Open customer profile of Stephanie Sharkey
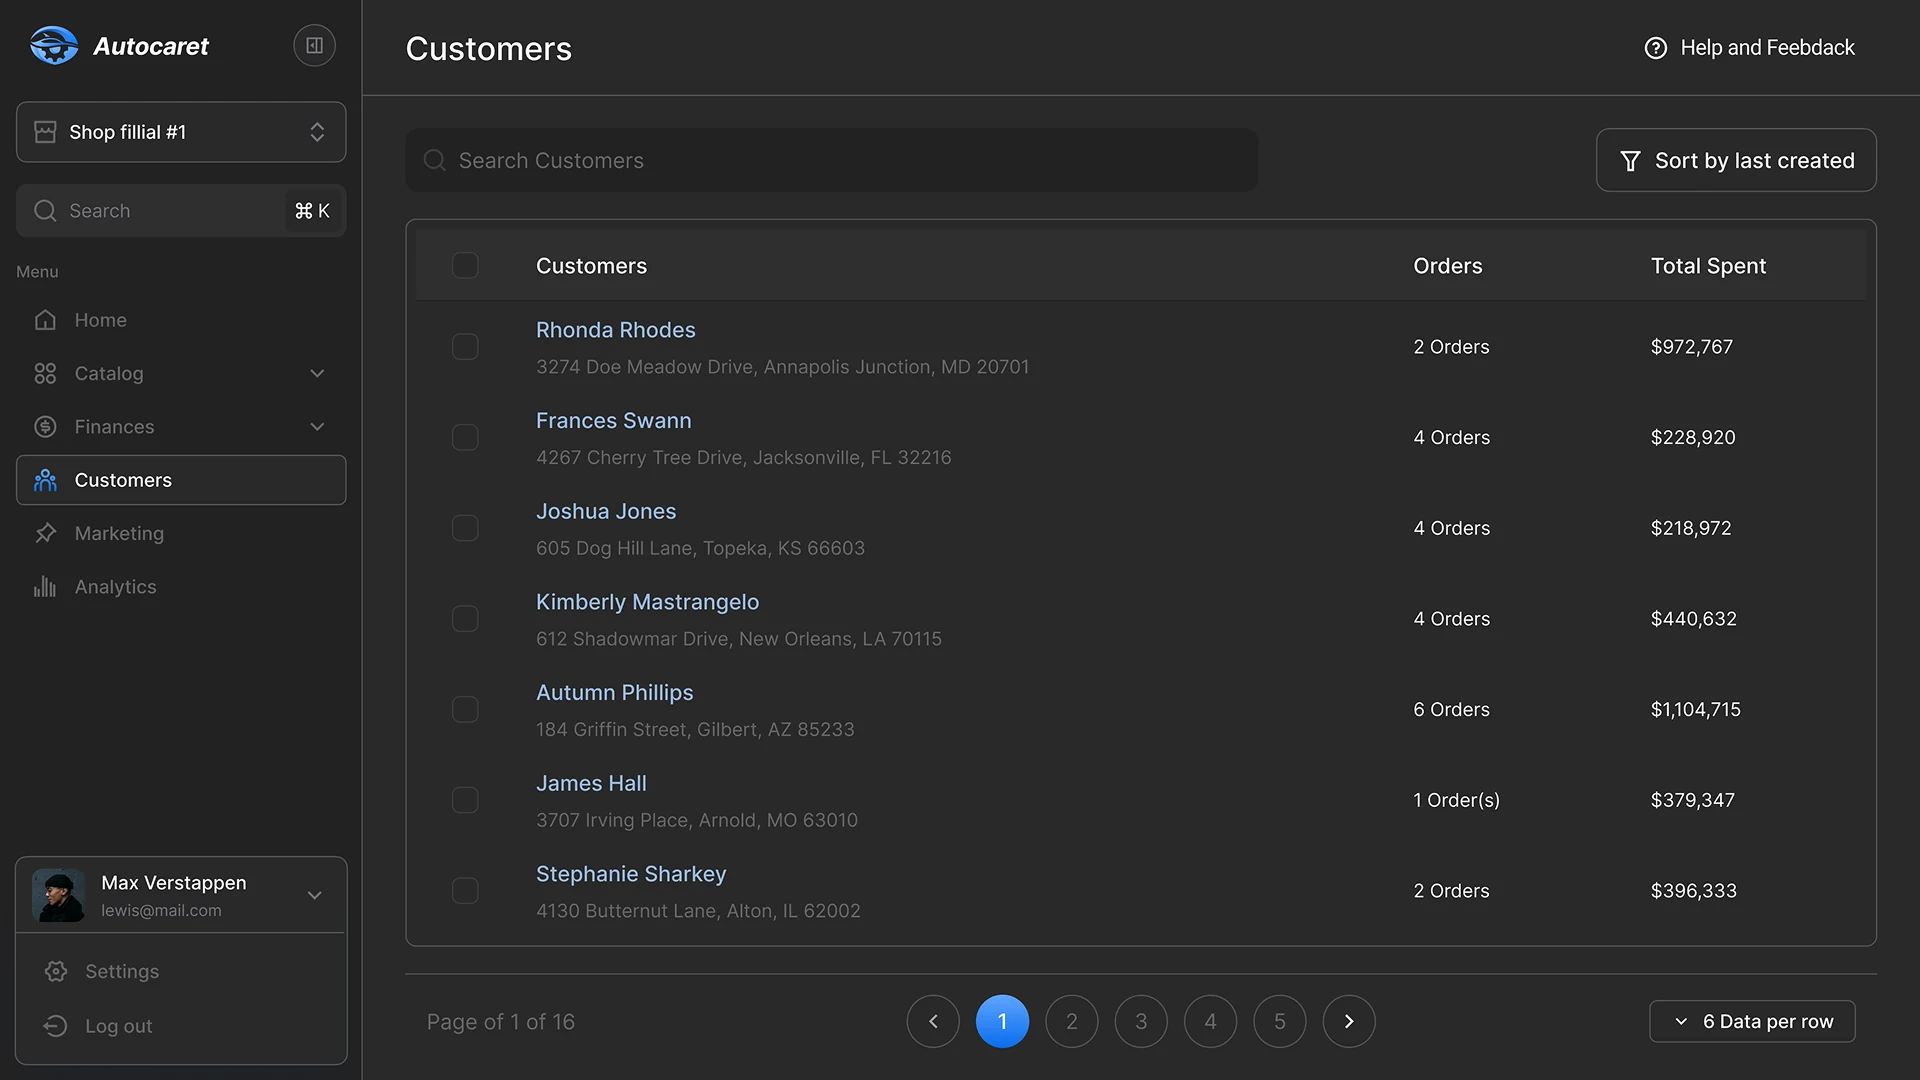The image size is (1920, 1080). click(x=630, y=873)
